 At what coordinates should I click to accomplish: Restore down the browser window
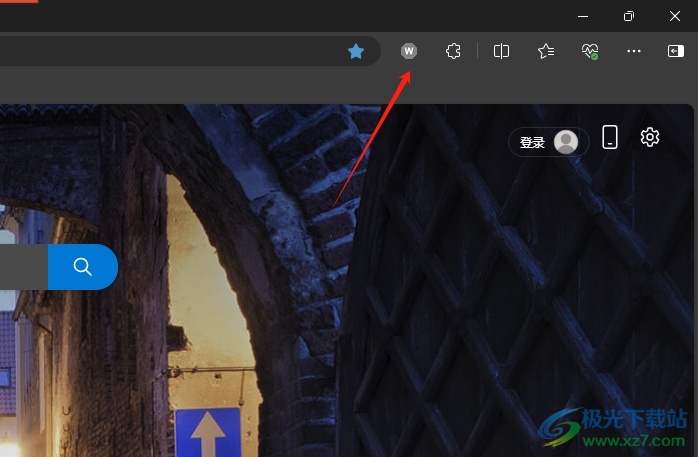pyautogui.click(x=629, y=16)
